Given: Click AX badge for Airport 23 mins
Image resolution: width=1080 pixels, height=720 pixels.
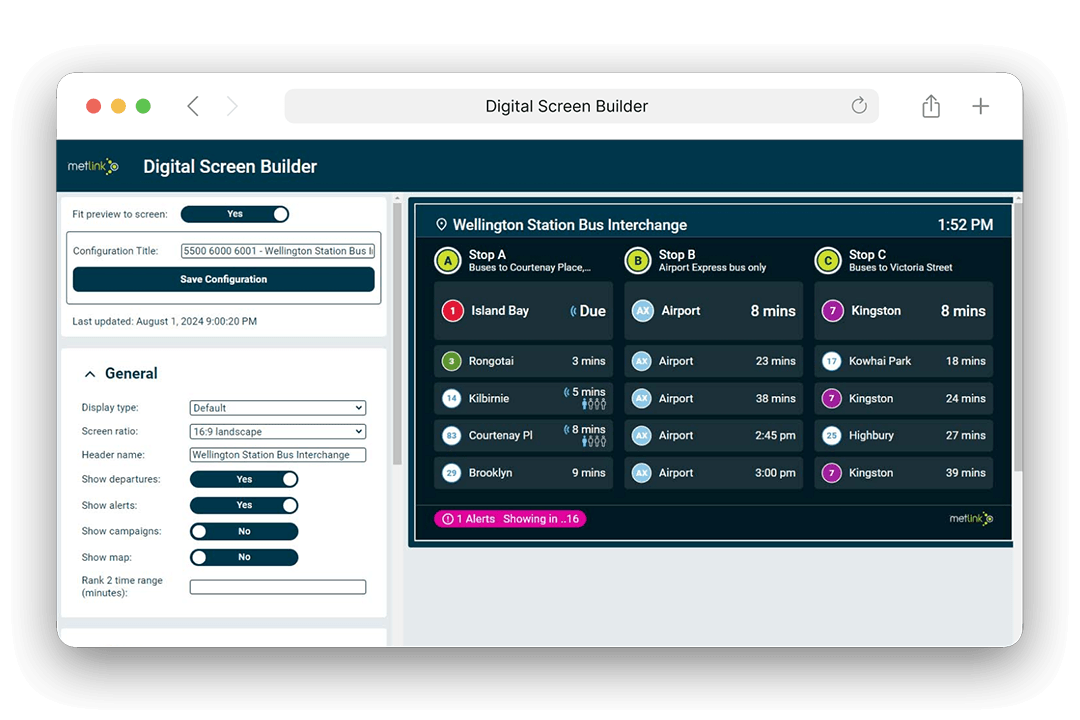Looking at the screenshot, I should (x=641, y=361).
